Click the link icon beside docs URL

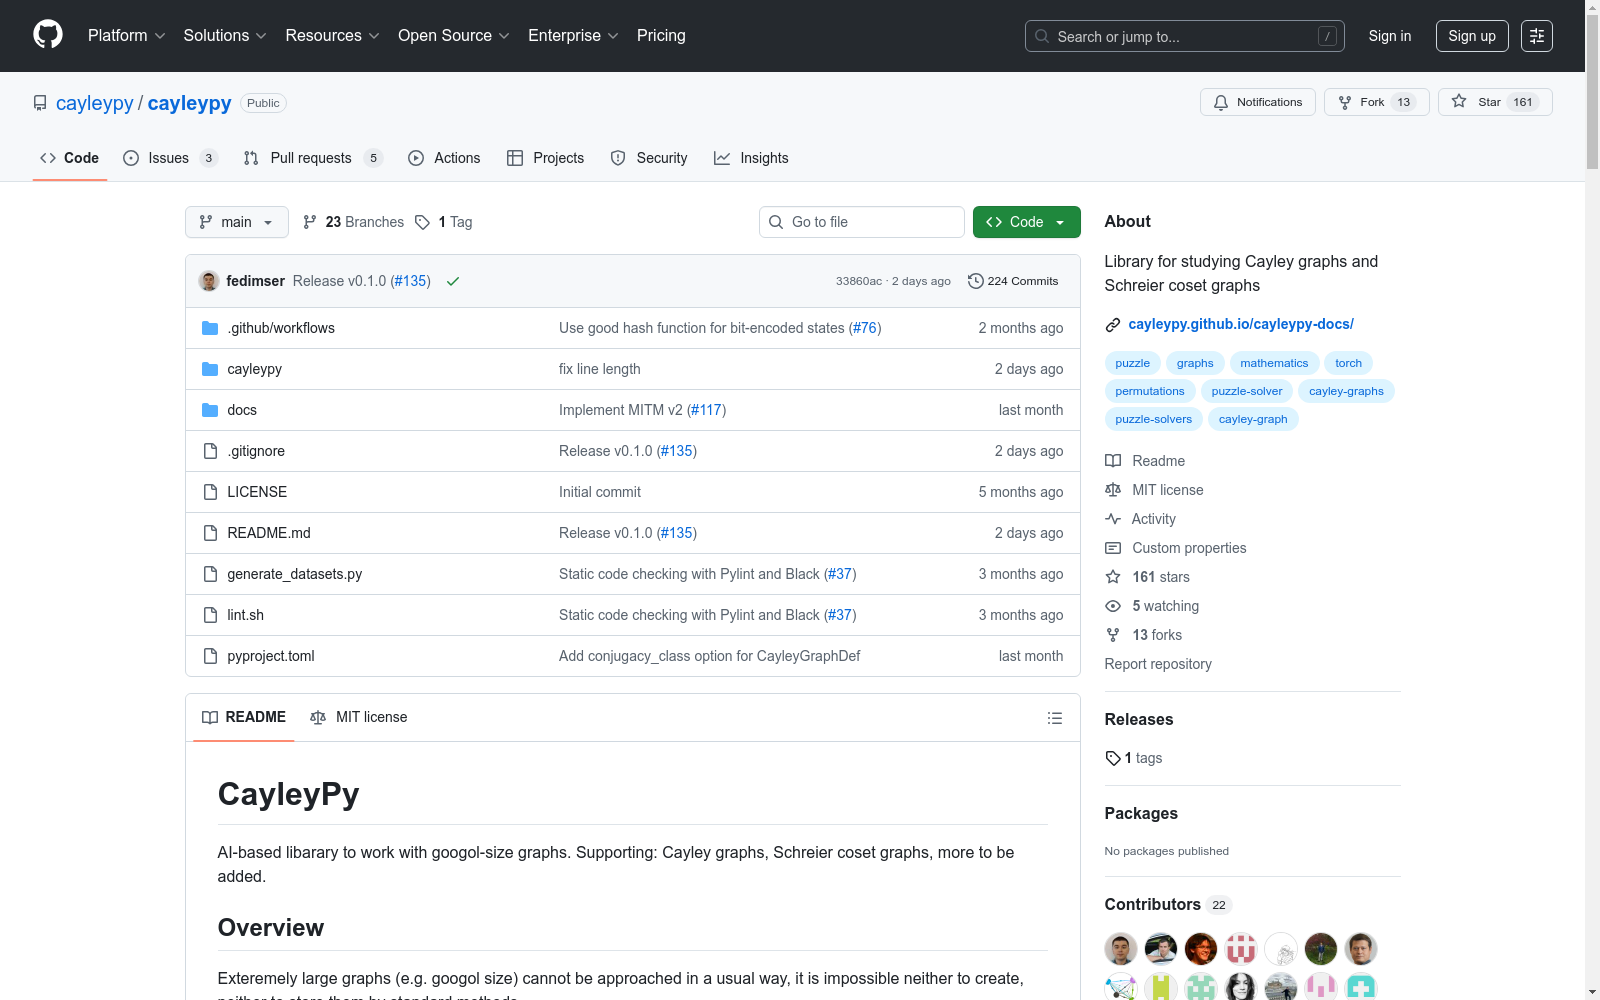1113,324
